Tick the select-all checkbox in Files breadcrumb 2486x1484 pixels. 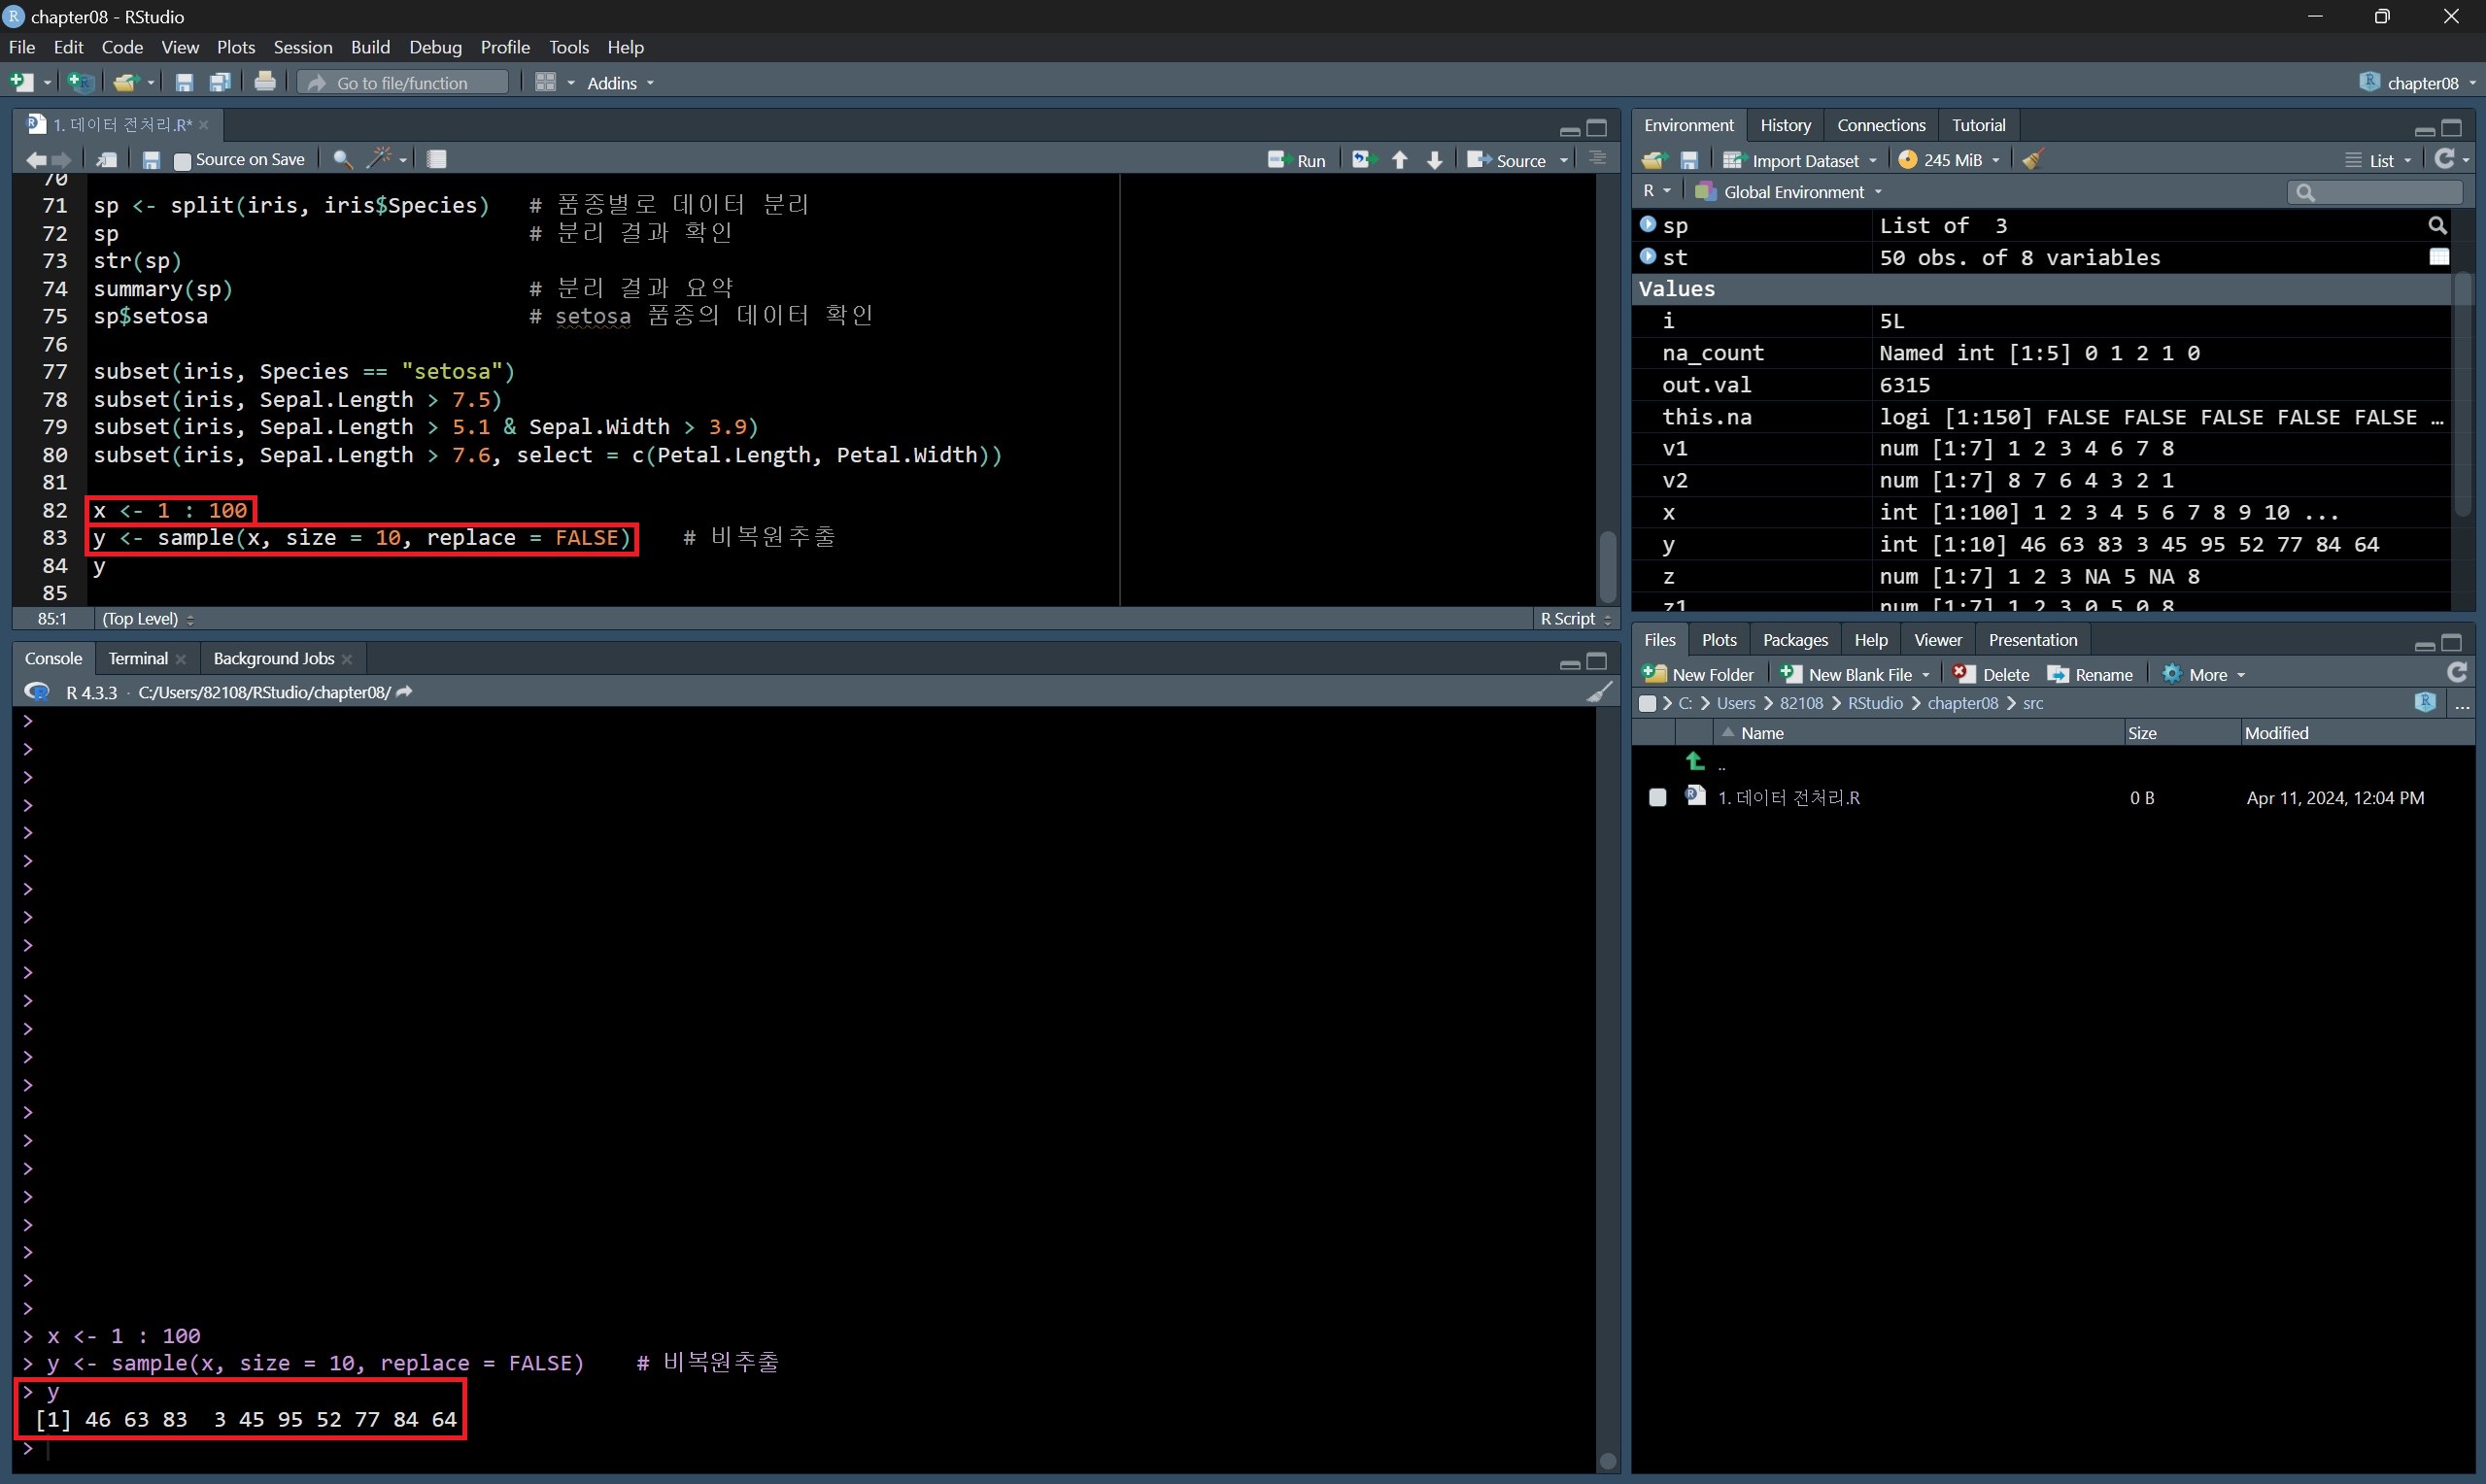pos(1647,703)
